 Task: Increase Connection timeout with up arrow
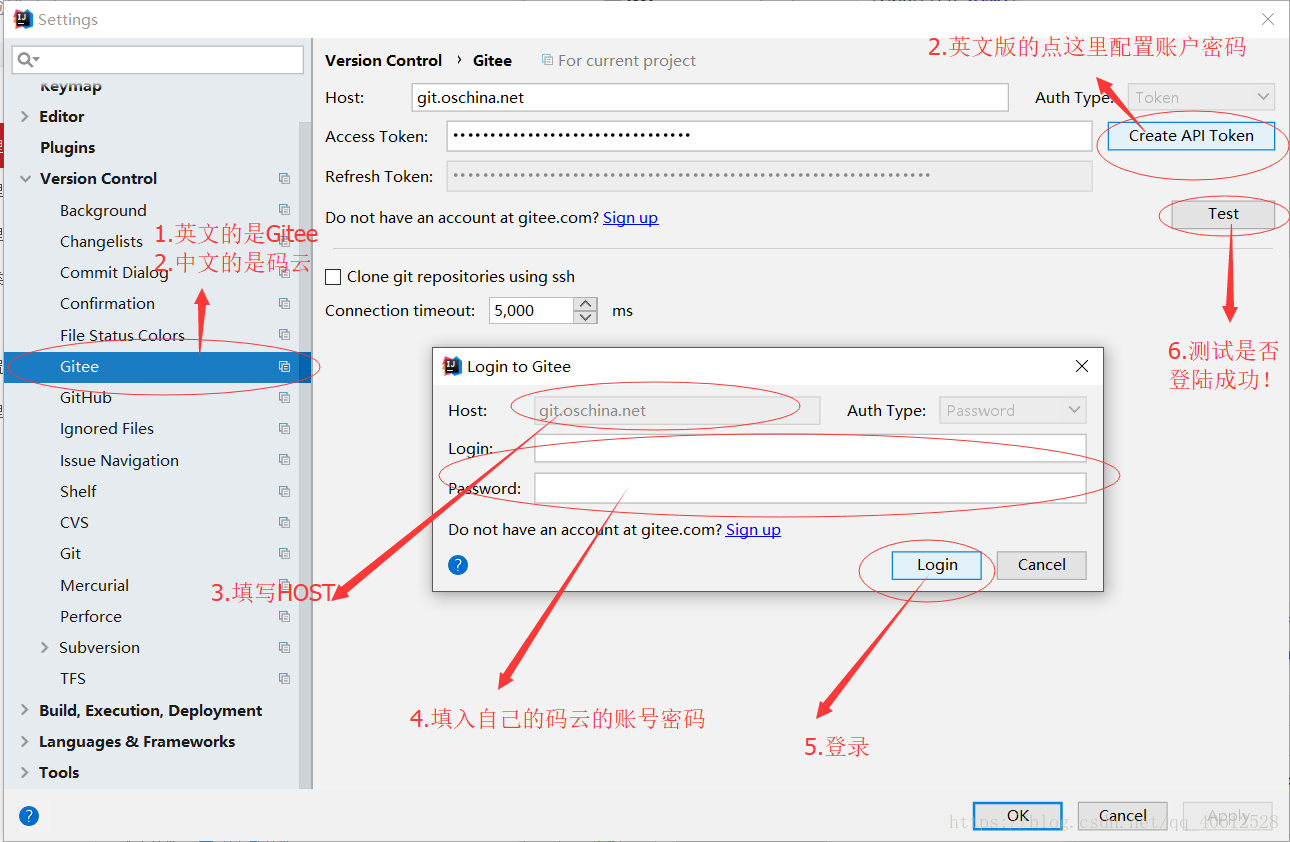pos(585,304)
